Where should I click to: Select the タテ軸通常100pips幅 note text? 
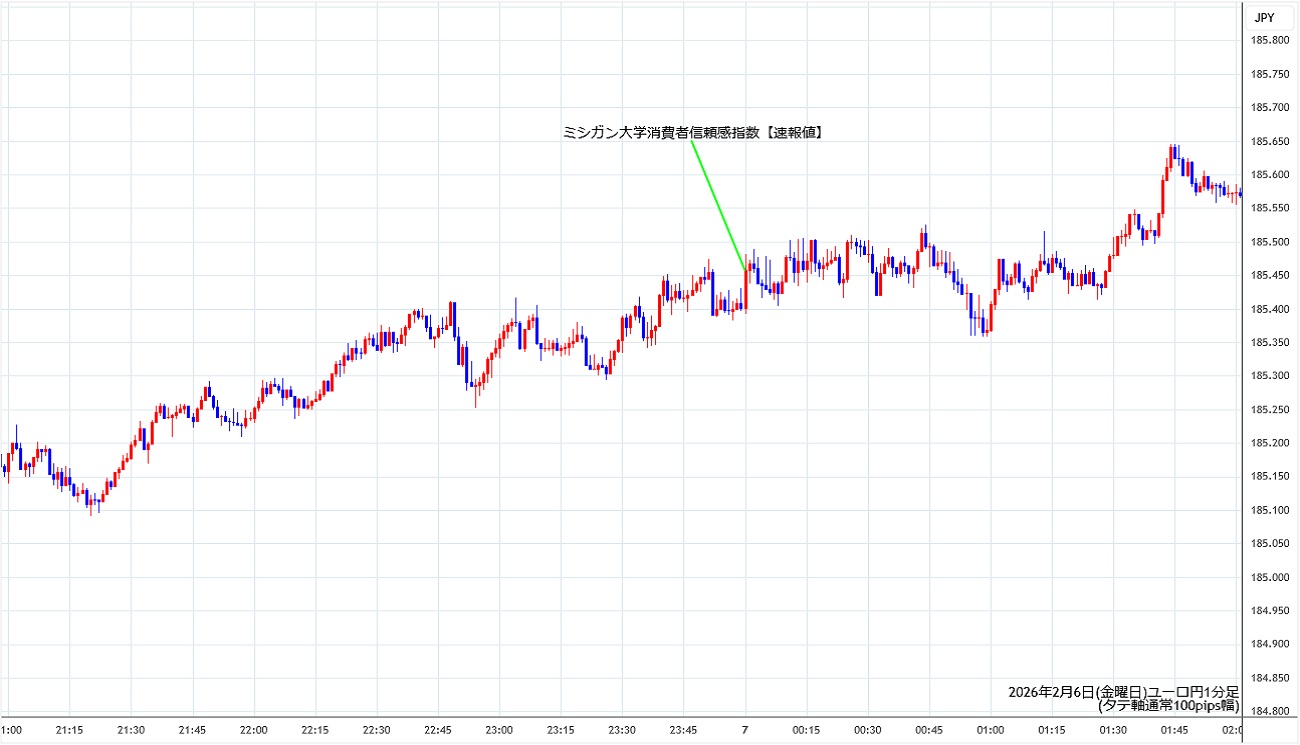pyautogui.click(x=1168, y=705)
